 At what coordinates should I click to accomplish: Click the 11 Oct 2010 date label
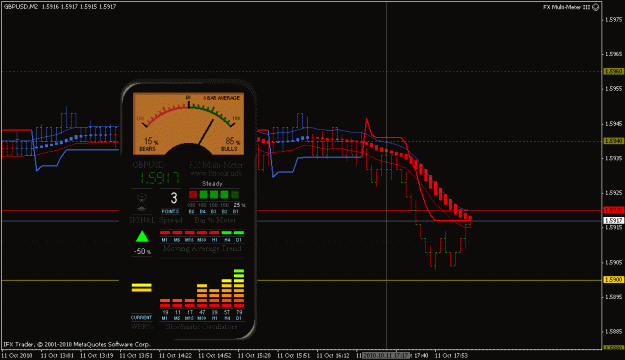[x=17, y=355]
